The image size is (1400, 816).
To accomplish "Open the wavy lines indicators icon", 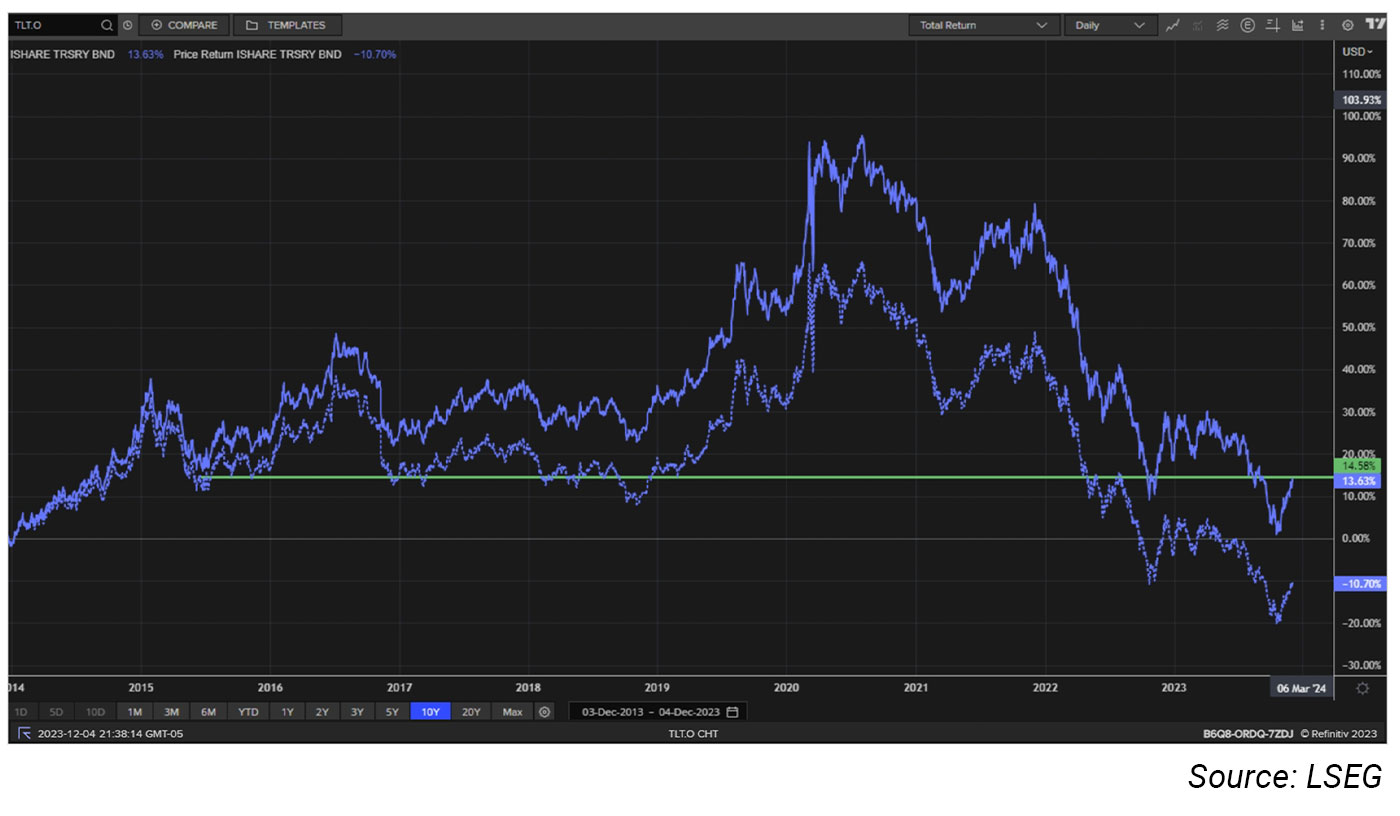I will [1222, 25].
